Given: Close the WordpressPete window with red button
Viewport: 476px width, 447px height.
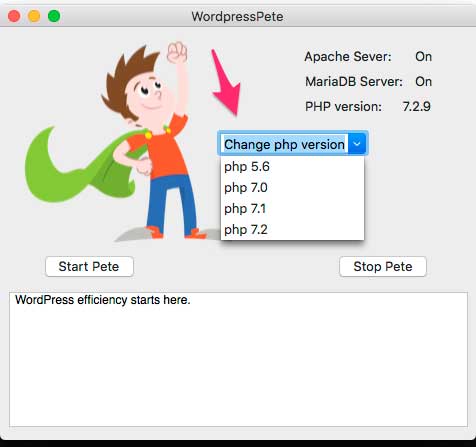Looking at the screenshot, I should (14, 16).
